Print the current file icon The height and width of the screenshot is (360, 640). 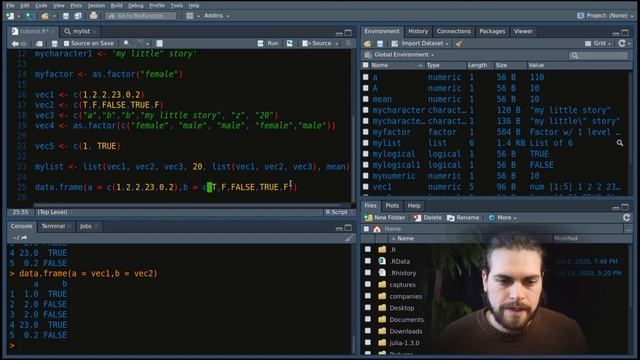click(93, 16)
